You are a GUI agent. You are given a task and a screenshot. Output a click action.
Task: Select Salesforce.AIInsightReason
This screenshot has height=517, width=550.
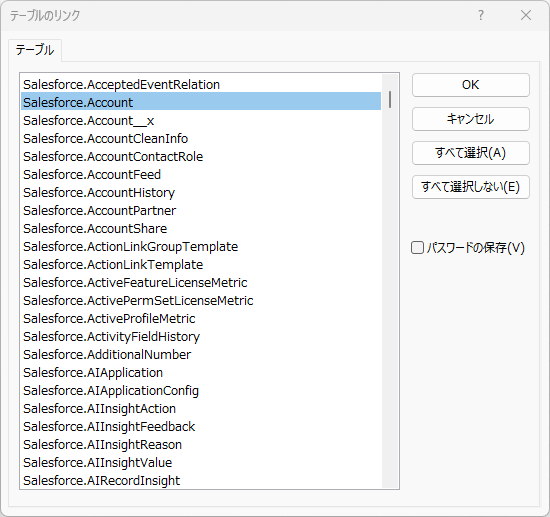[x=201, y=445]
